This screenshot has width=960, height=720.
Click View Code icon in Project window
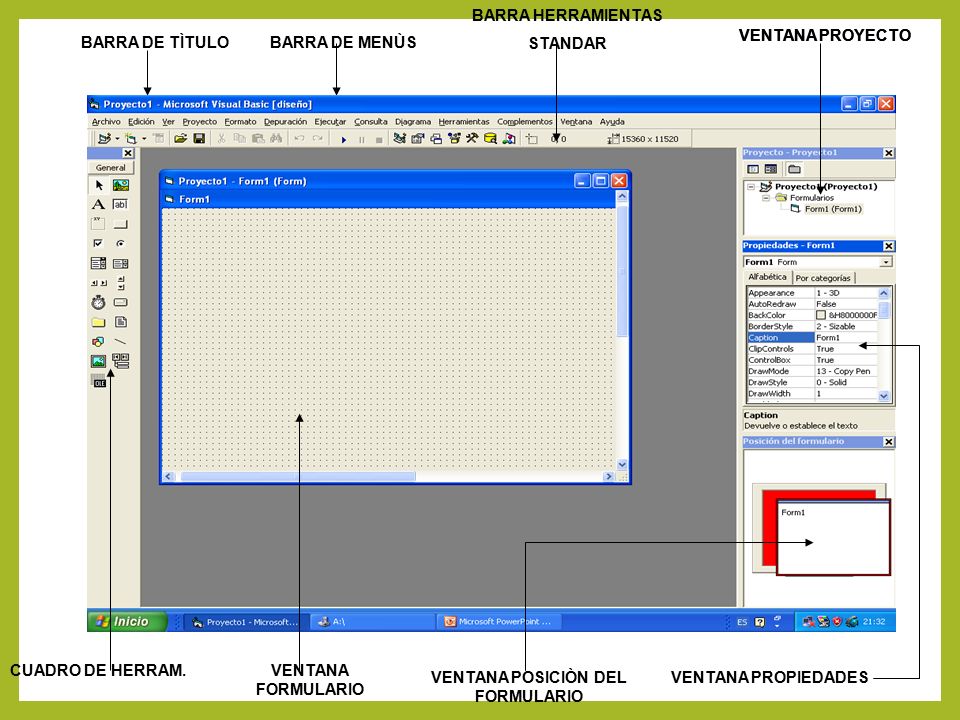tap(753, 169)
